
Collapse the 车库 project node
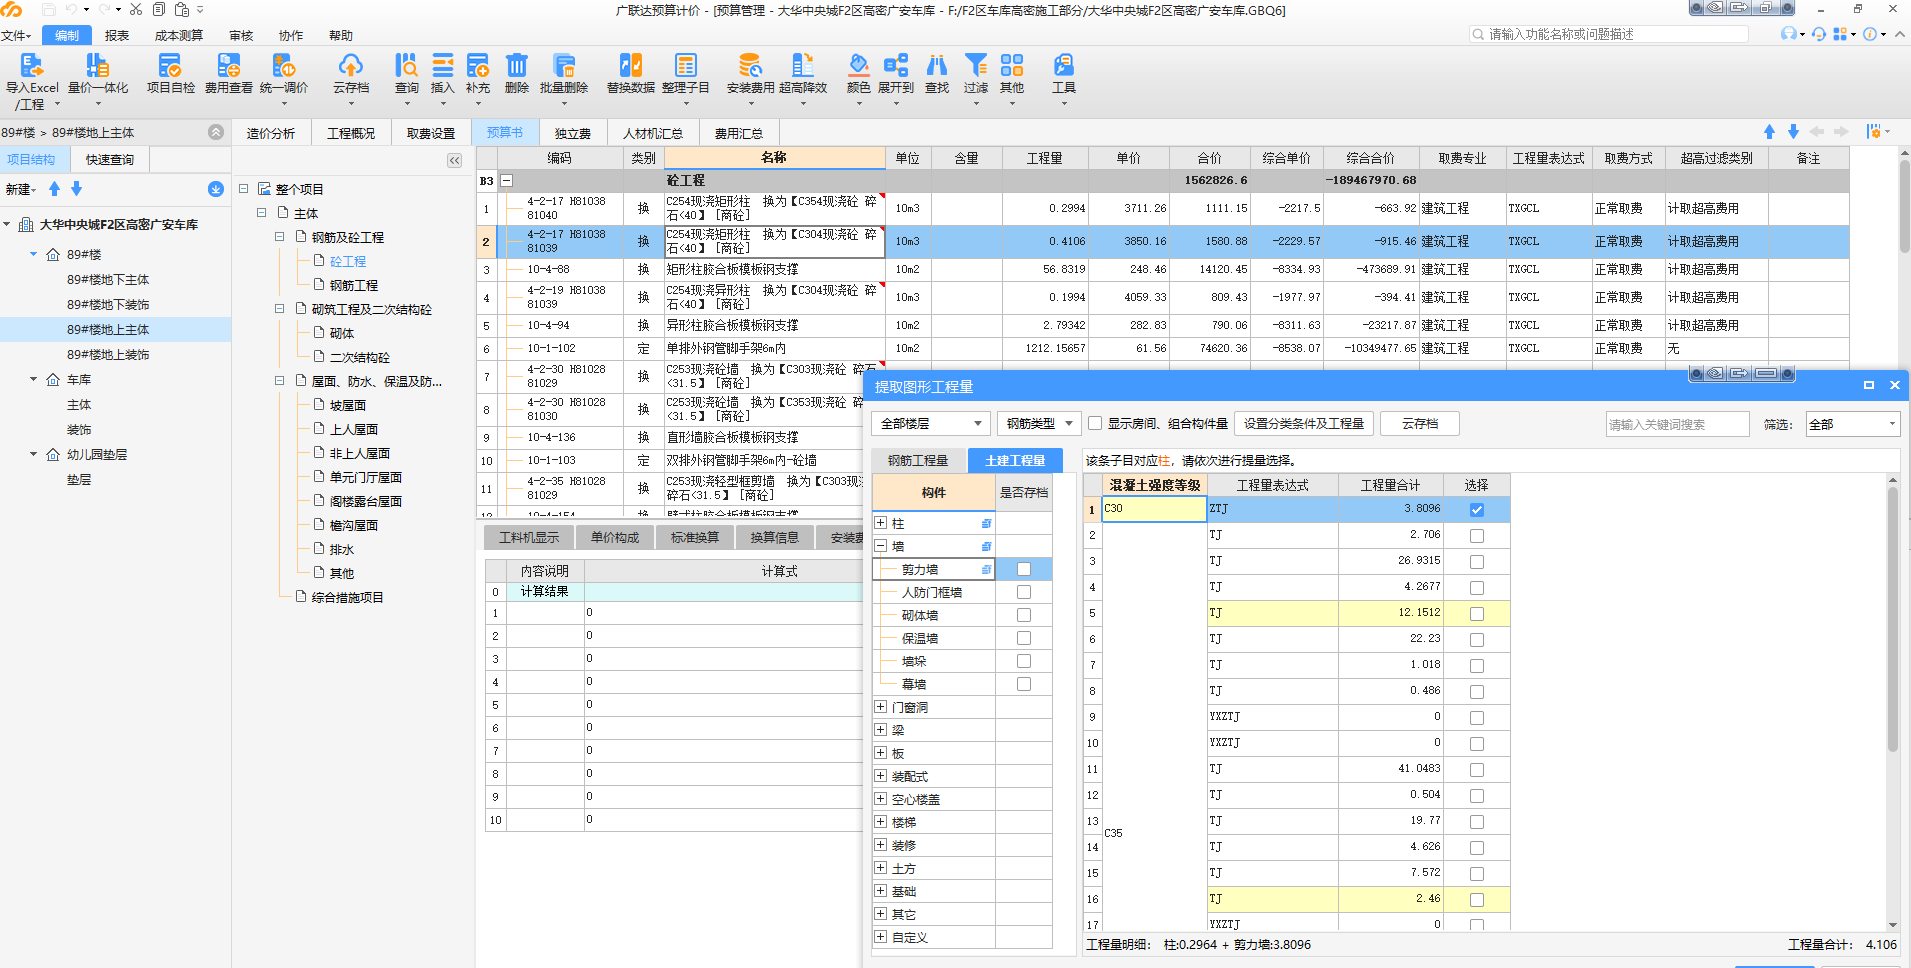pyautogui.click(x=33, y=380)
